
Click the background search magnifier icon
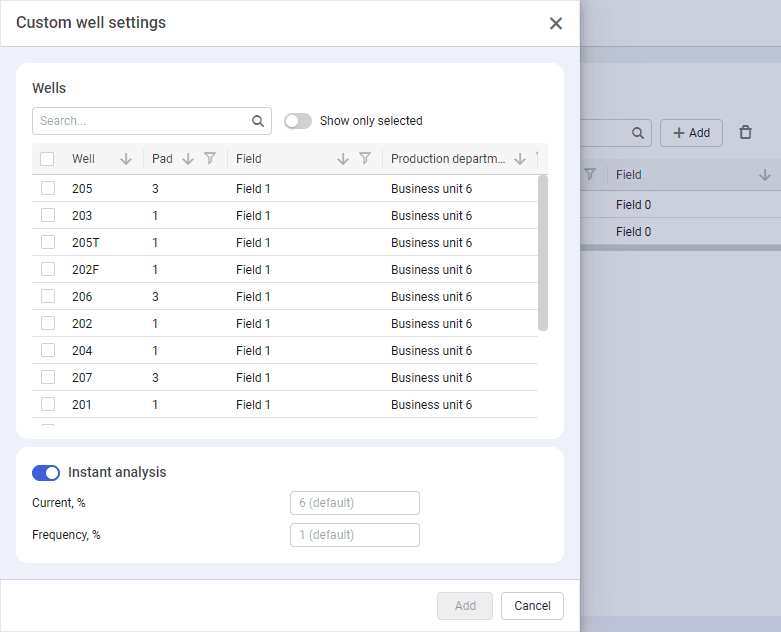pyautogui.click(x=638, y=133)
